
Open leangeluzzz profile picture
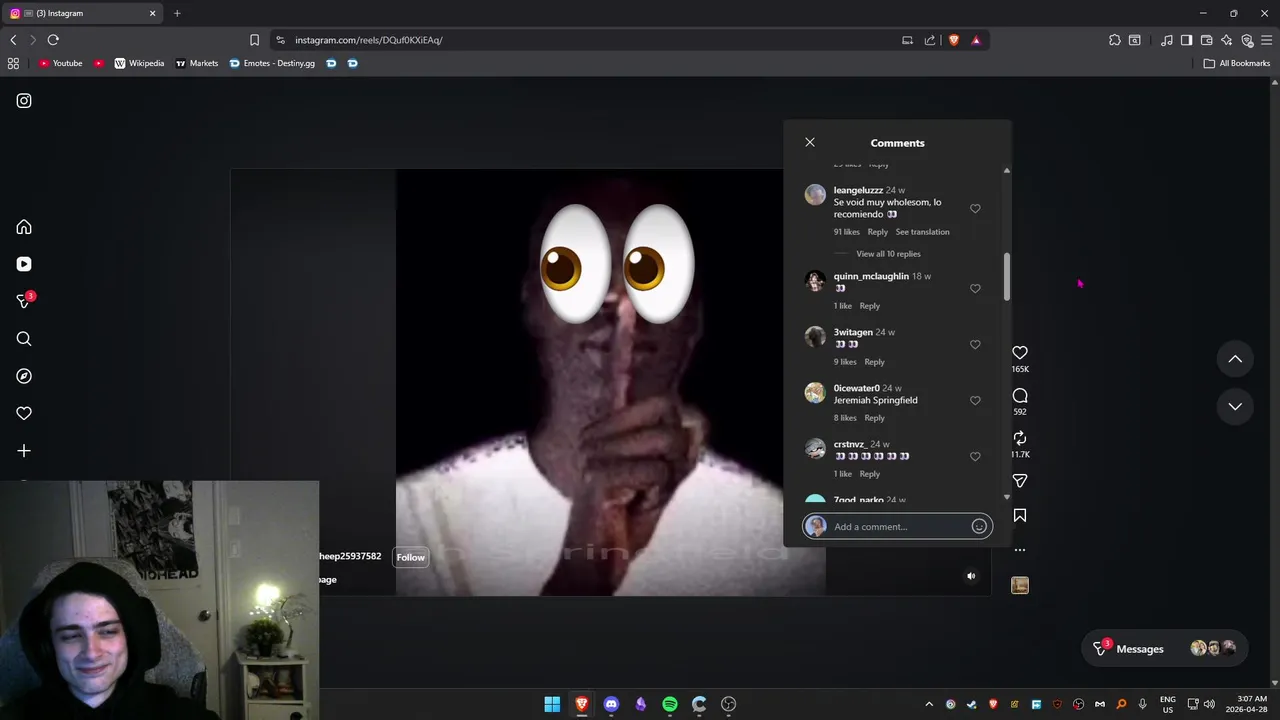[815, 194]
